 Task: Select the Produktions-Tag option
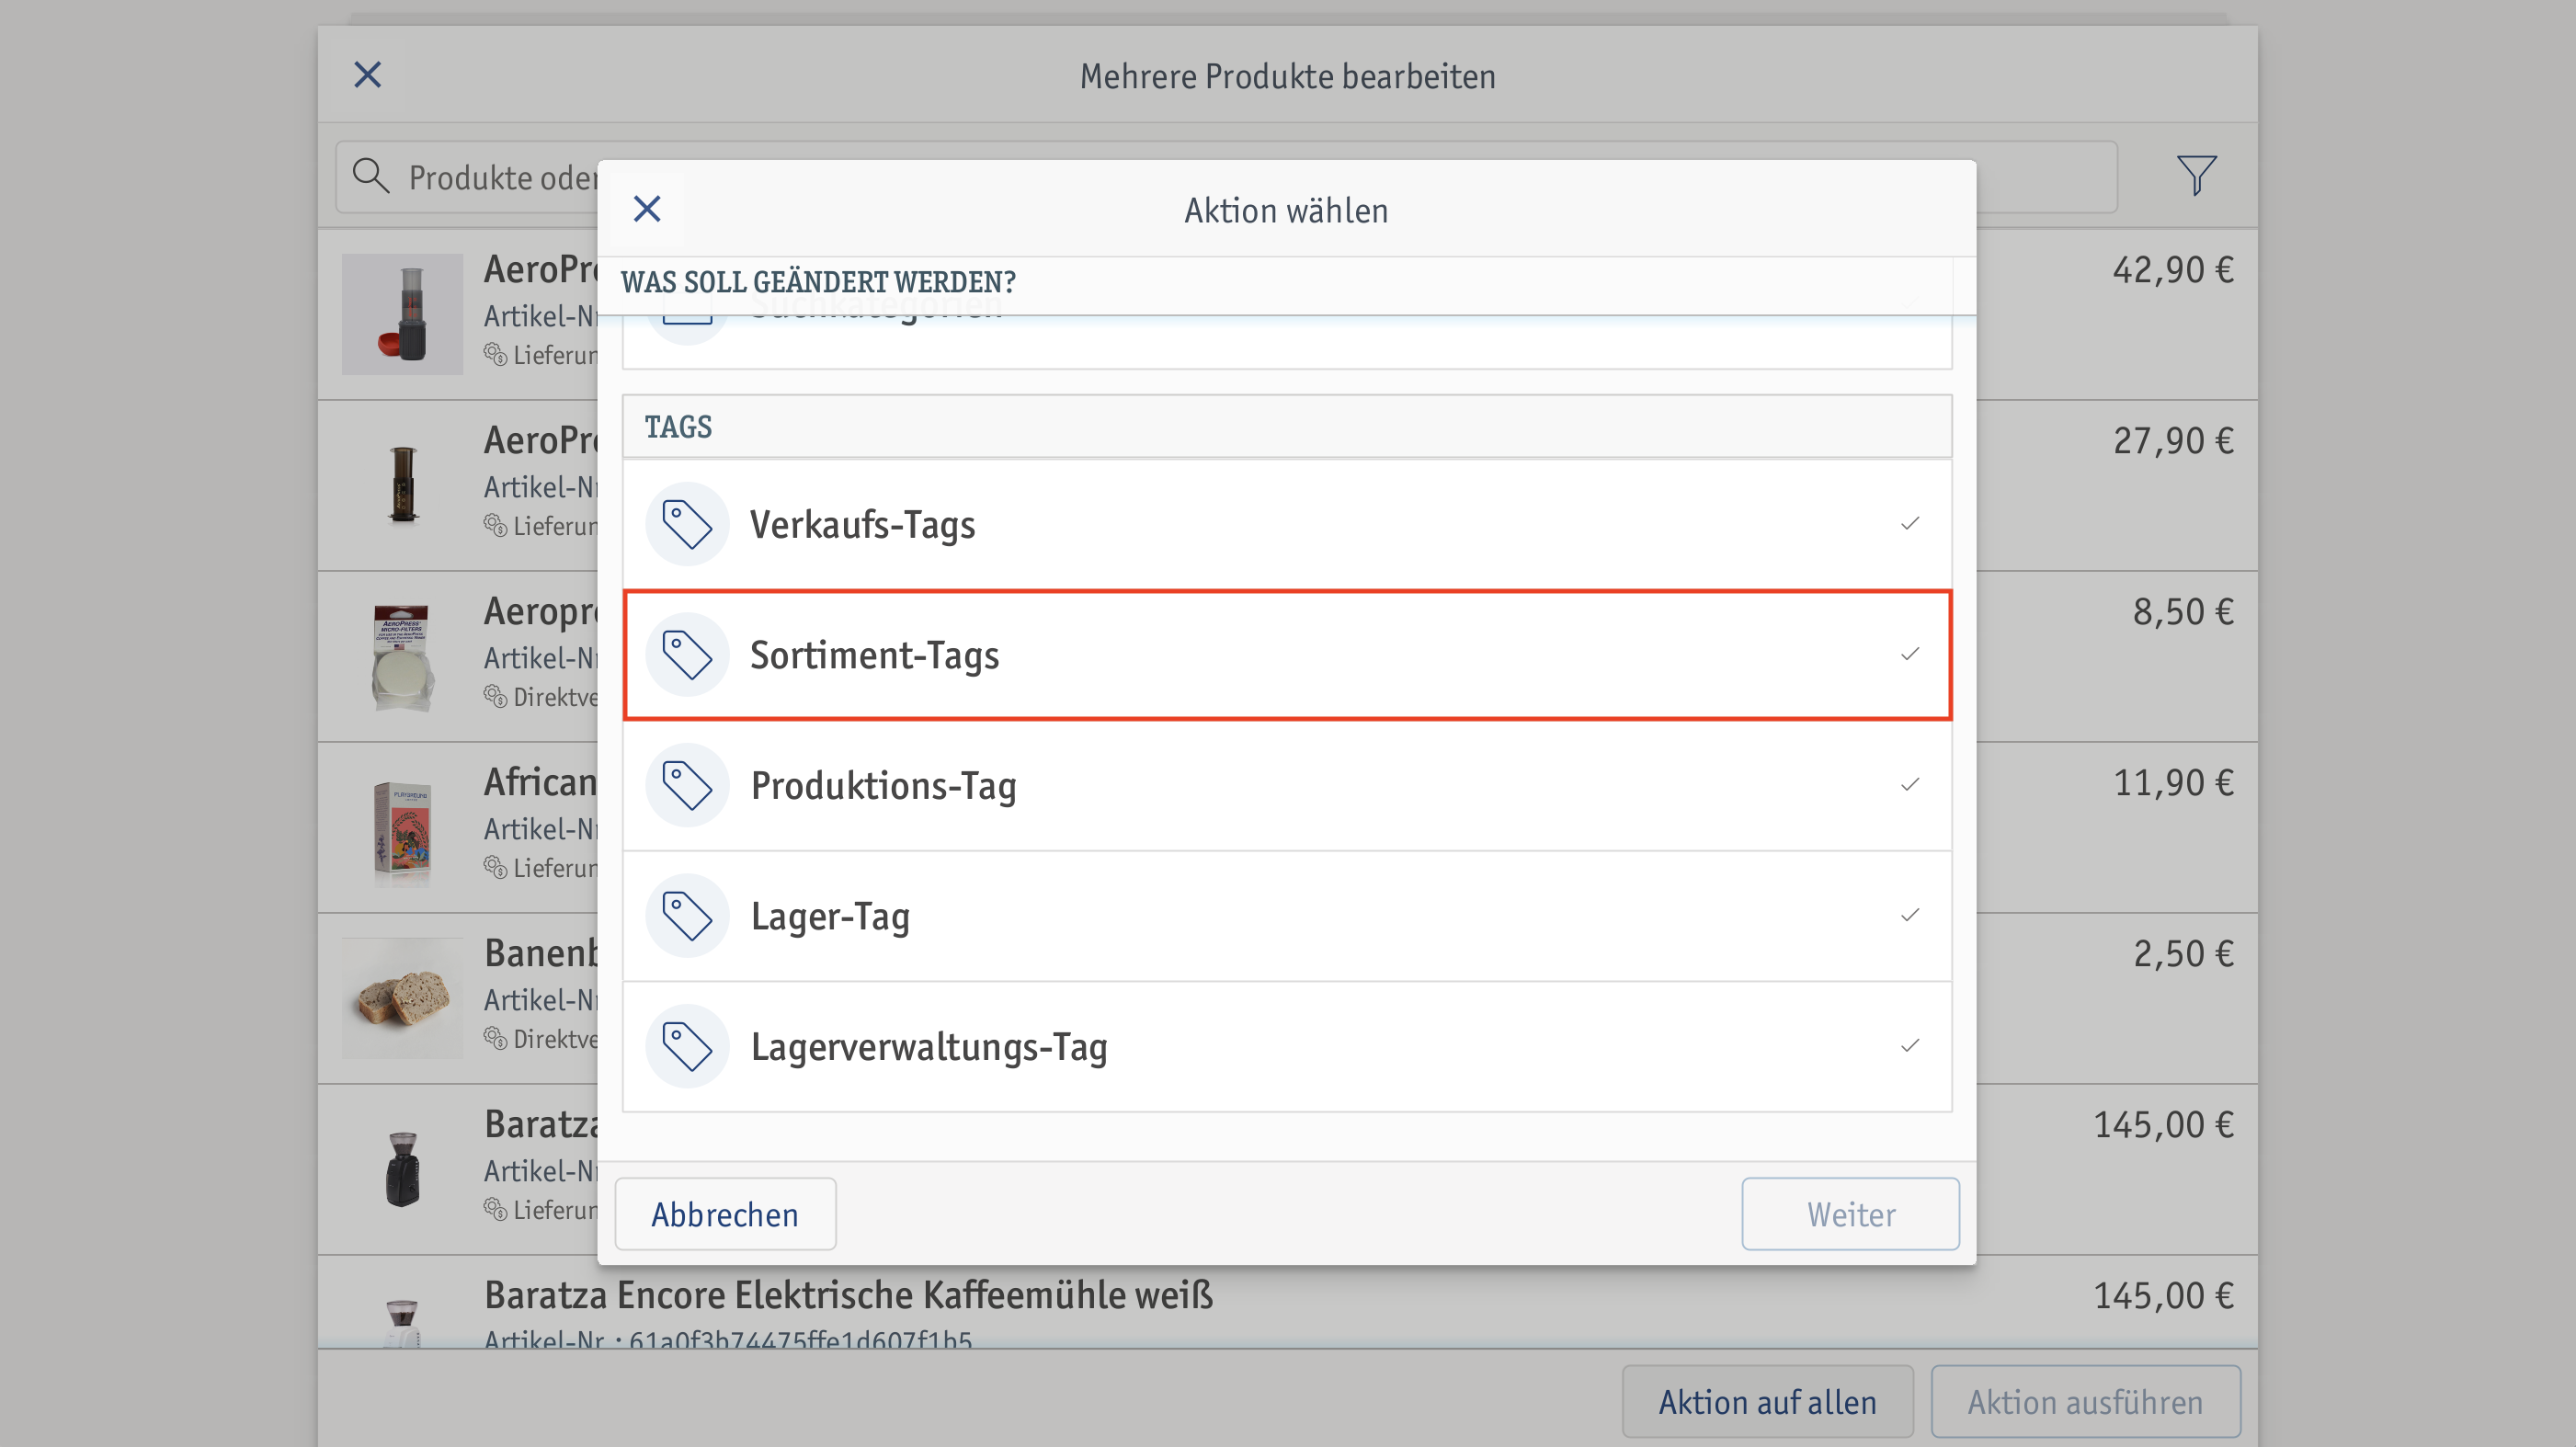pyautogui.click(x=1287, y=785)
